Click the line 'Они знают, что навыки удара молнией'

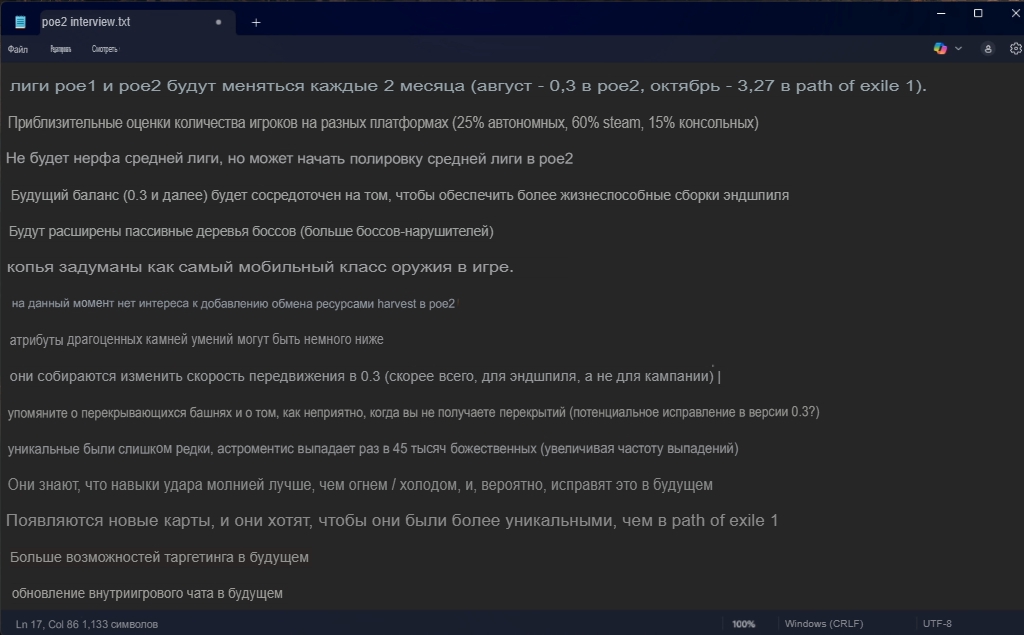click(360, 485)
